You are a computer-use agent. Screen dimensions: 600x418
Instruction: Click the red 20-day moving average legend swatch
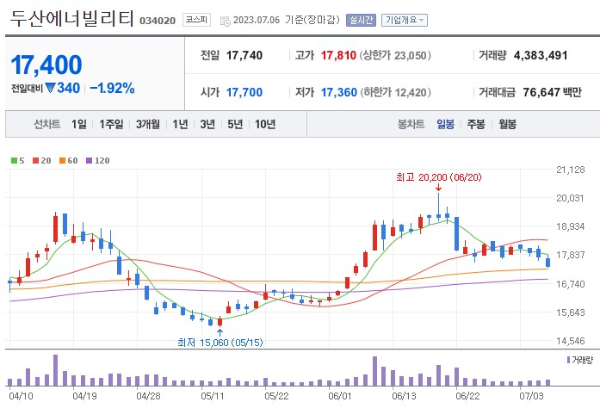click(x=36, y=161)
